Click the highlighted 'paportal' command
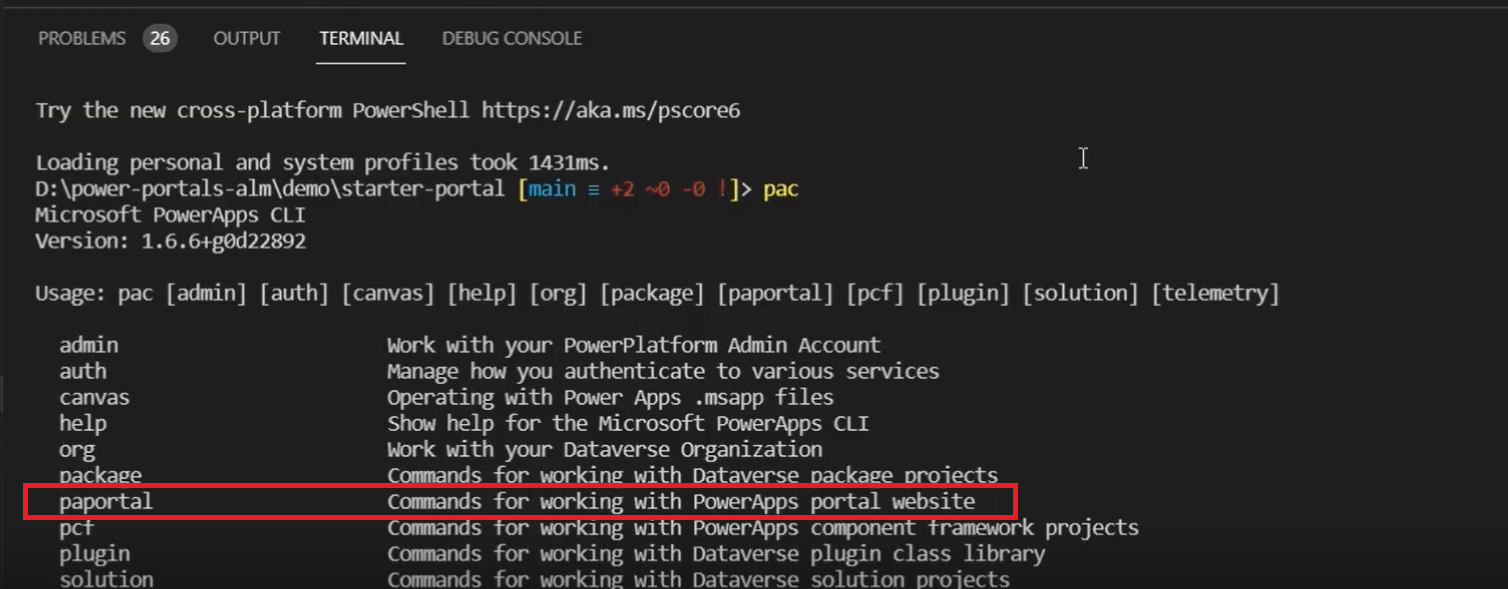The image size is (1508, 589). pyautogui.click(x=106, y=501)
